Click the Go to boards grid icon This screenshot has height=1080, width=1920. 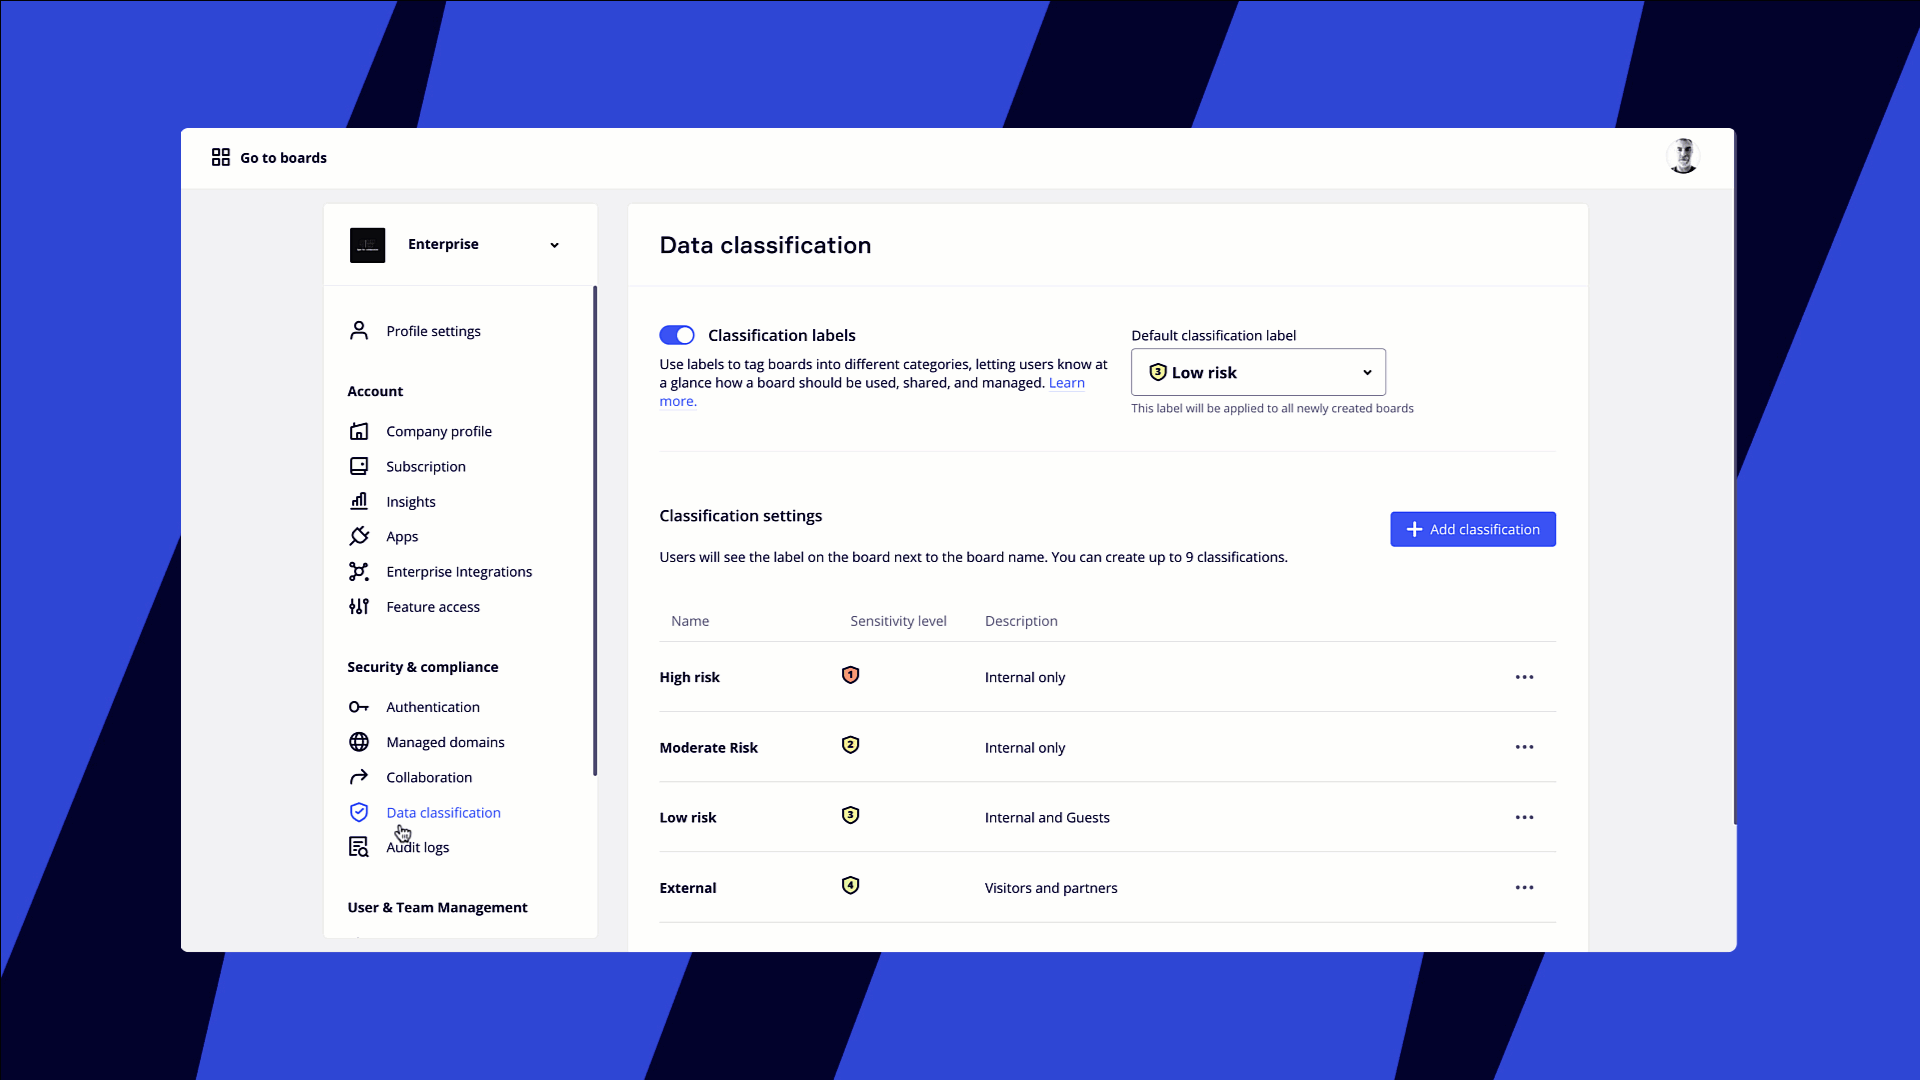tap(221, 157)
